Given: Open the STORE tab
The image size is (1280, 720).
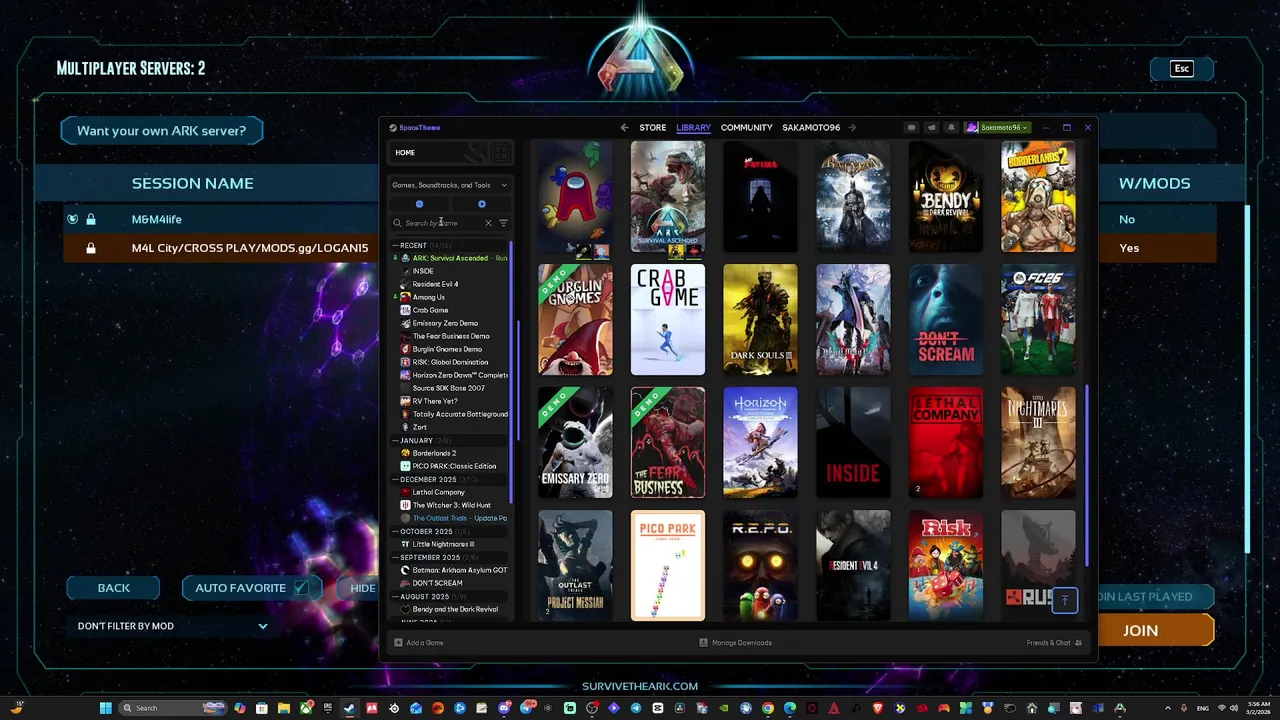Looking at the screenshot, I should pos(652,128).
